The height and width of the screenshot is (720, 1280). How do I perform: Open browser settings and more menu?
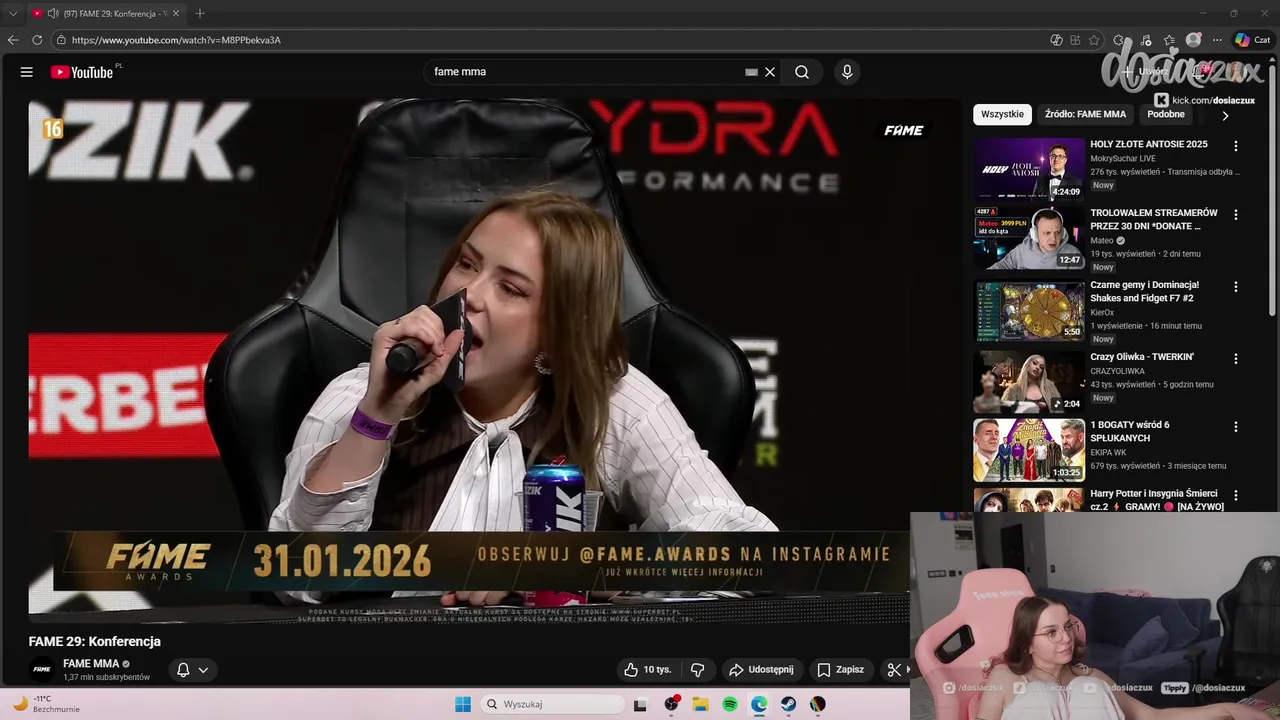pos(1217,40)
